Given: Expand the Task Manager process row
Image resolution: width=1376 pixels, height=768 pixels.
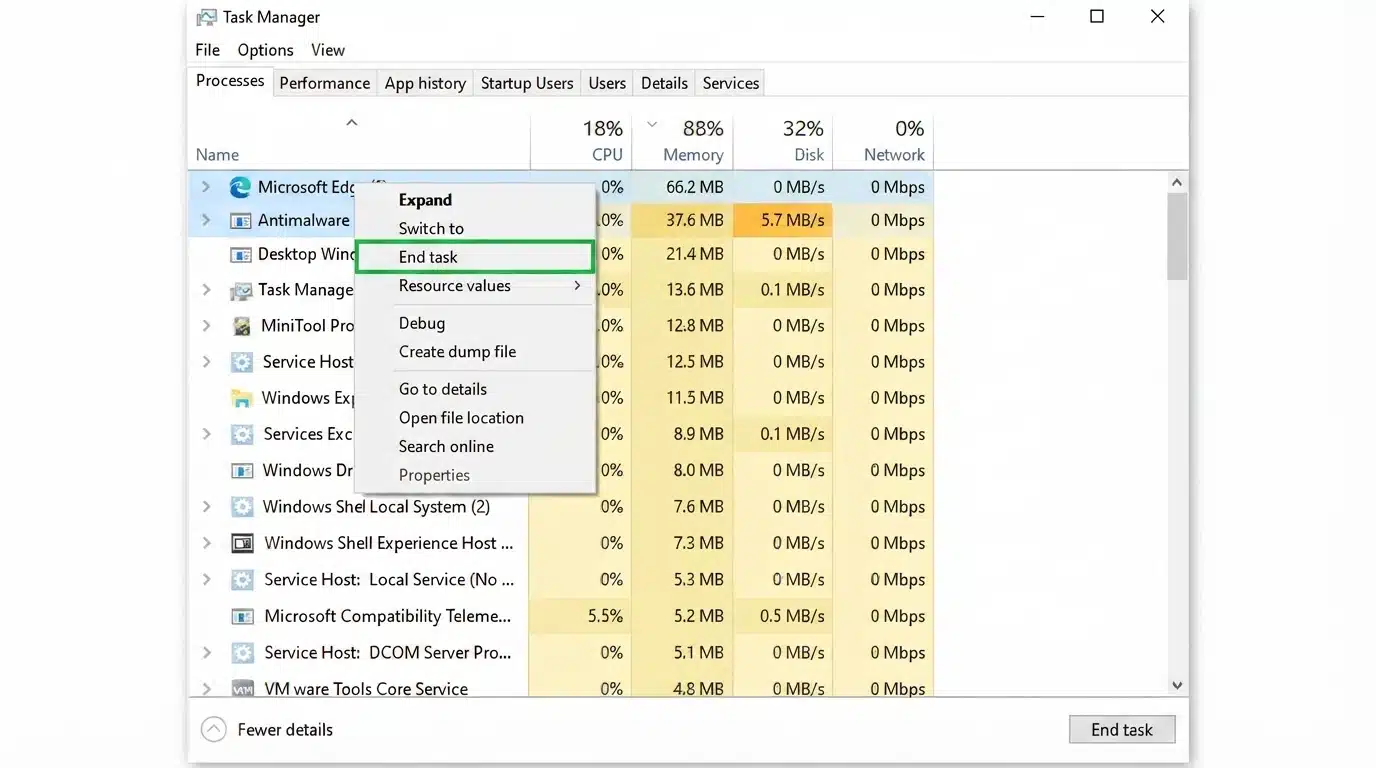Looking at the screenshot, I should pyautogui.click(x=206, y=290).
